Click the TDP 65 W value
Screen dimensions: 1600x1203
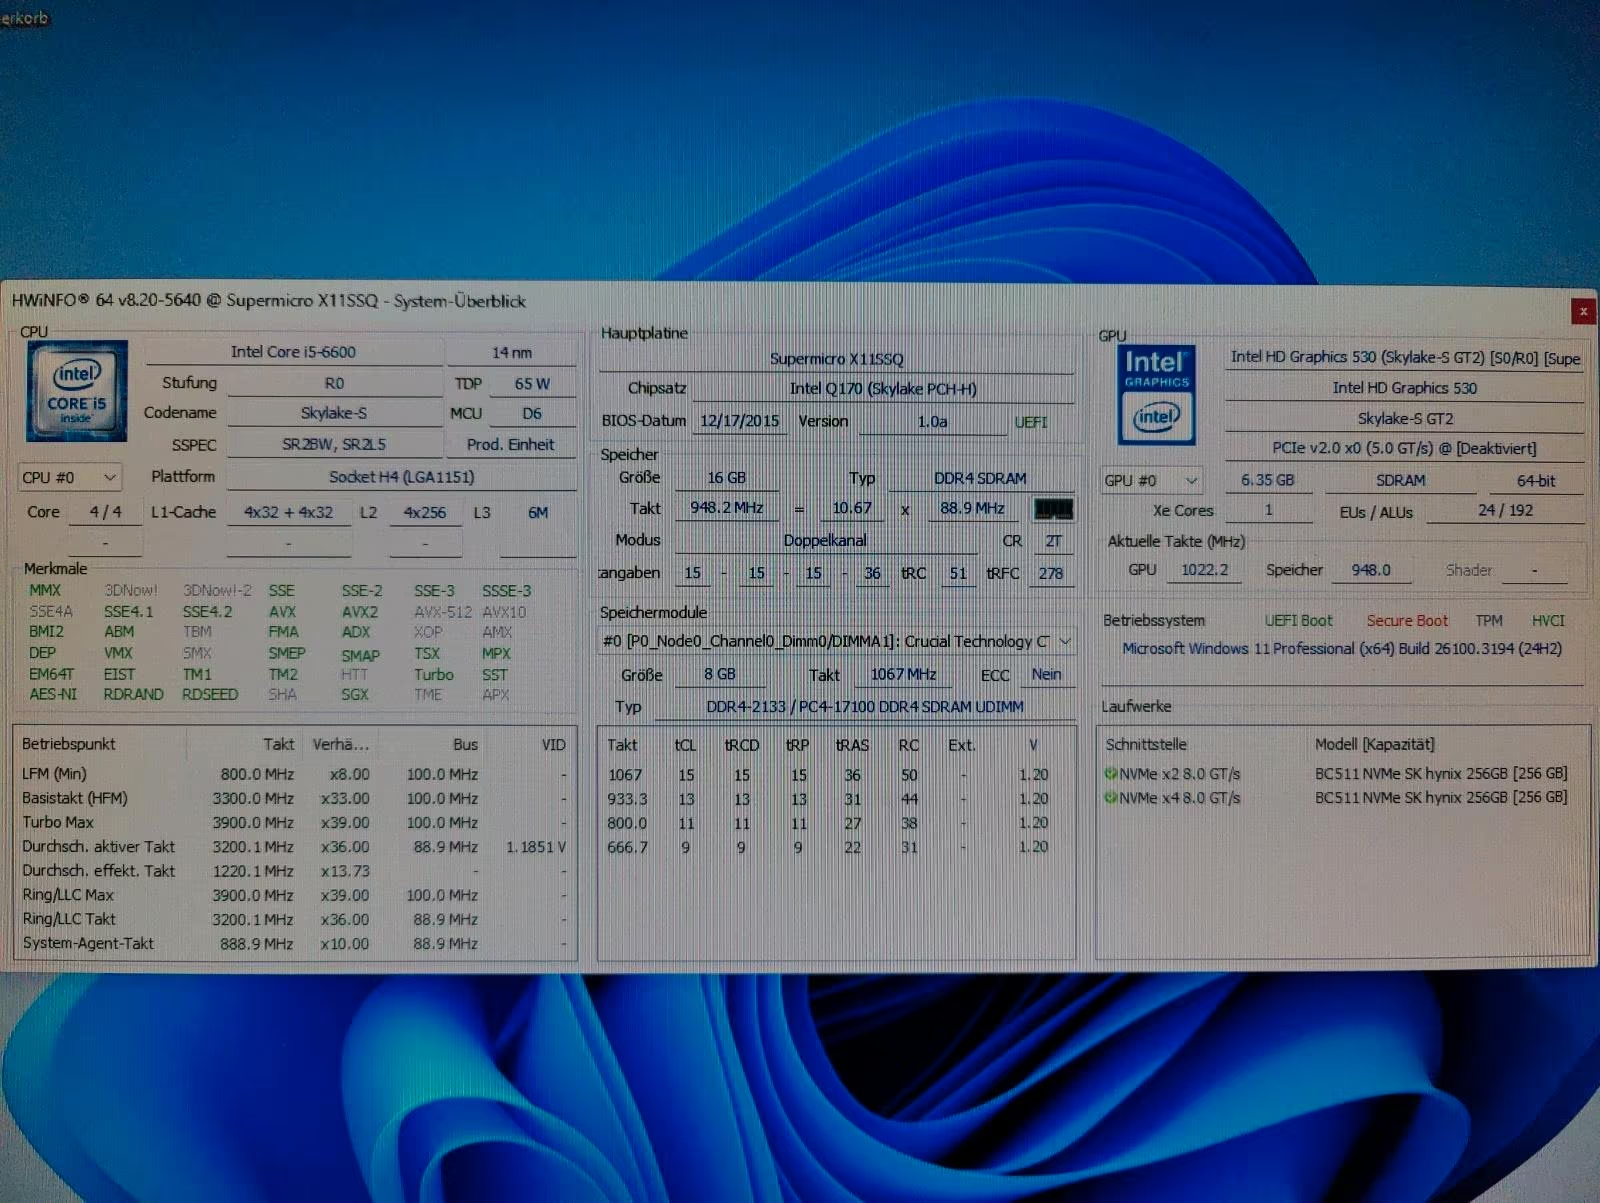(532, 383)
